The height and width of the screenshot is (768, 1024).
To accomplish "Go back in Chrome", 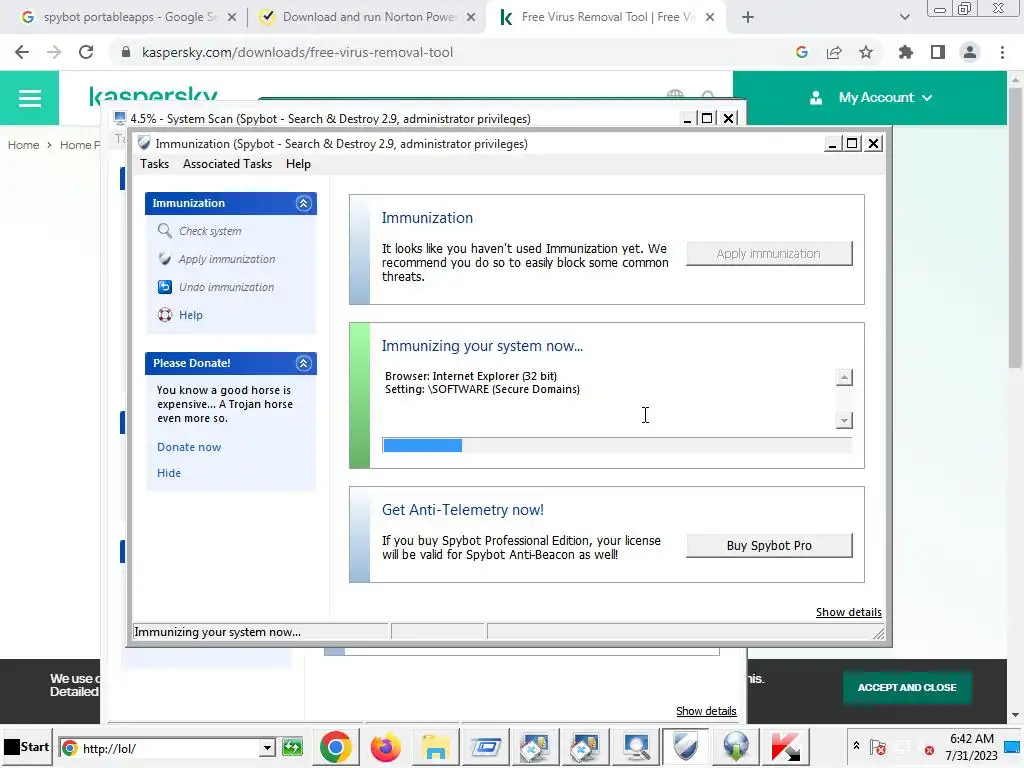I will (22, 52).
